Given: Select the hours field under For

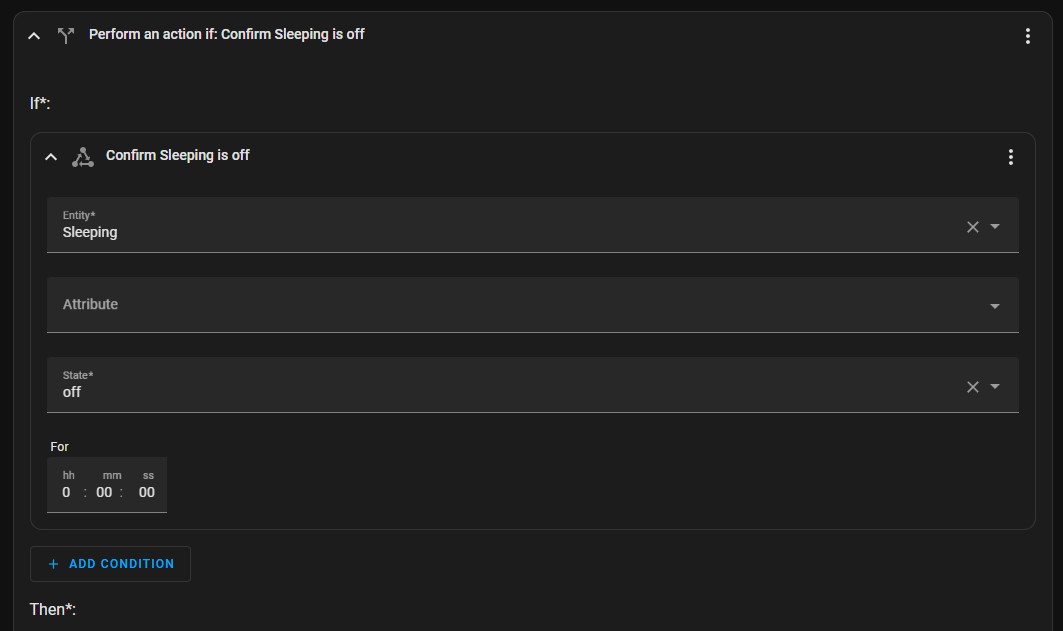Looking at the screenshot, I should click(67, 492).
